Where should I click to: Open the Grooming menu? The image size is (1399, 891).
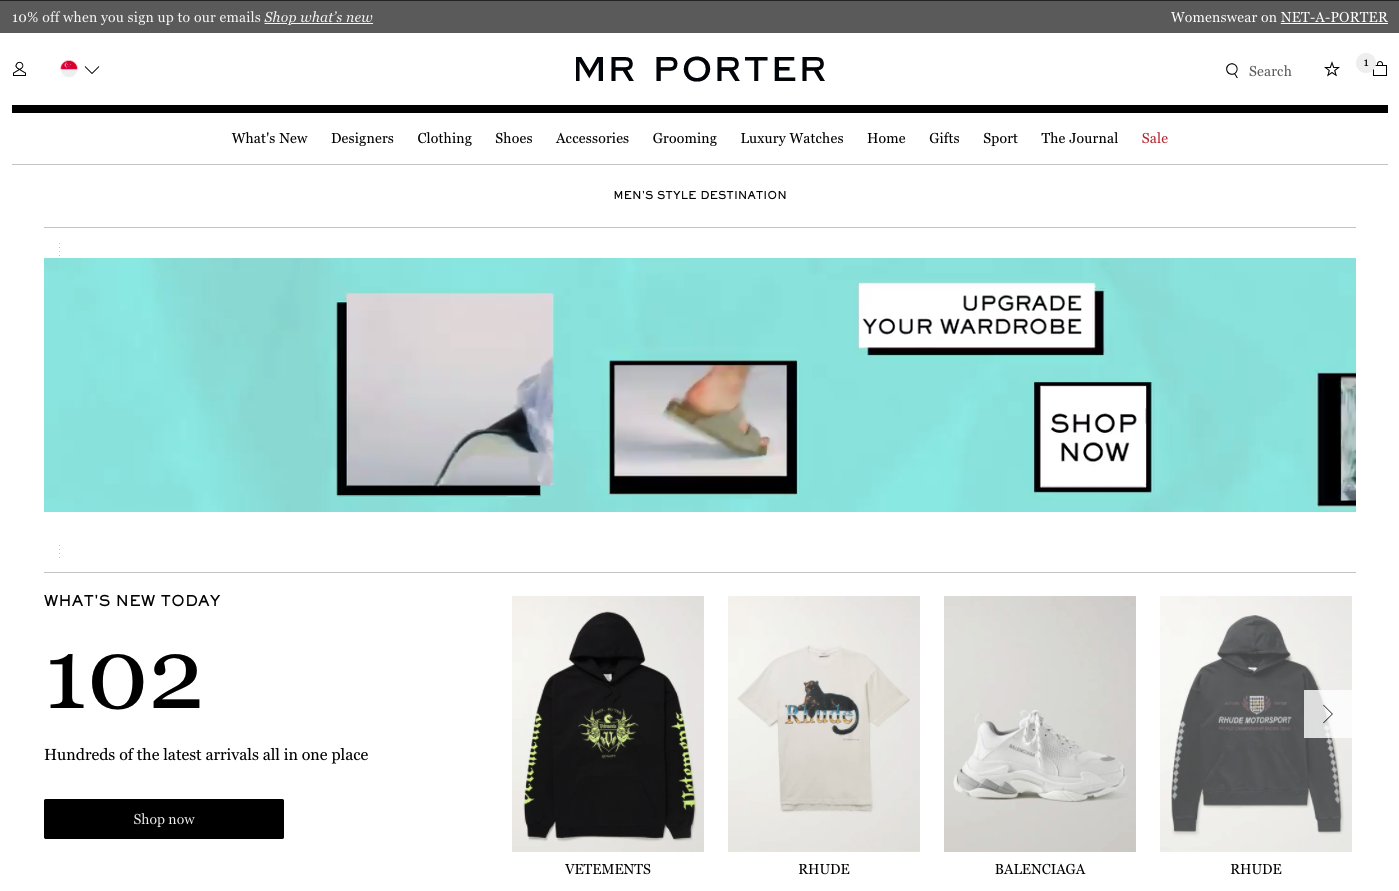pyautogui.click(x=685, y=138)
